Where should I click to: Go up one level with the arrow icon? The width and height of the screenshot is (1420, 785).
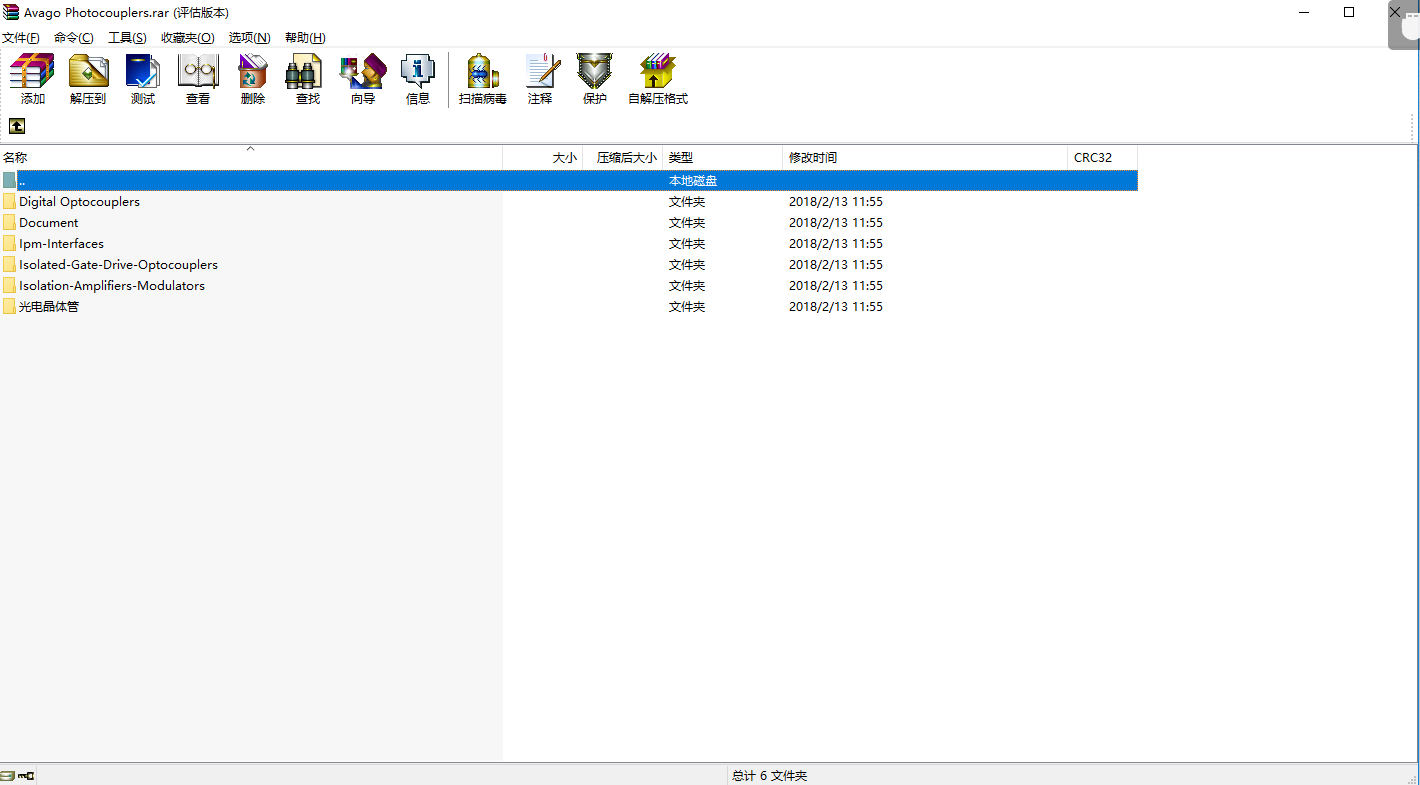click(x=17, y=126)
